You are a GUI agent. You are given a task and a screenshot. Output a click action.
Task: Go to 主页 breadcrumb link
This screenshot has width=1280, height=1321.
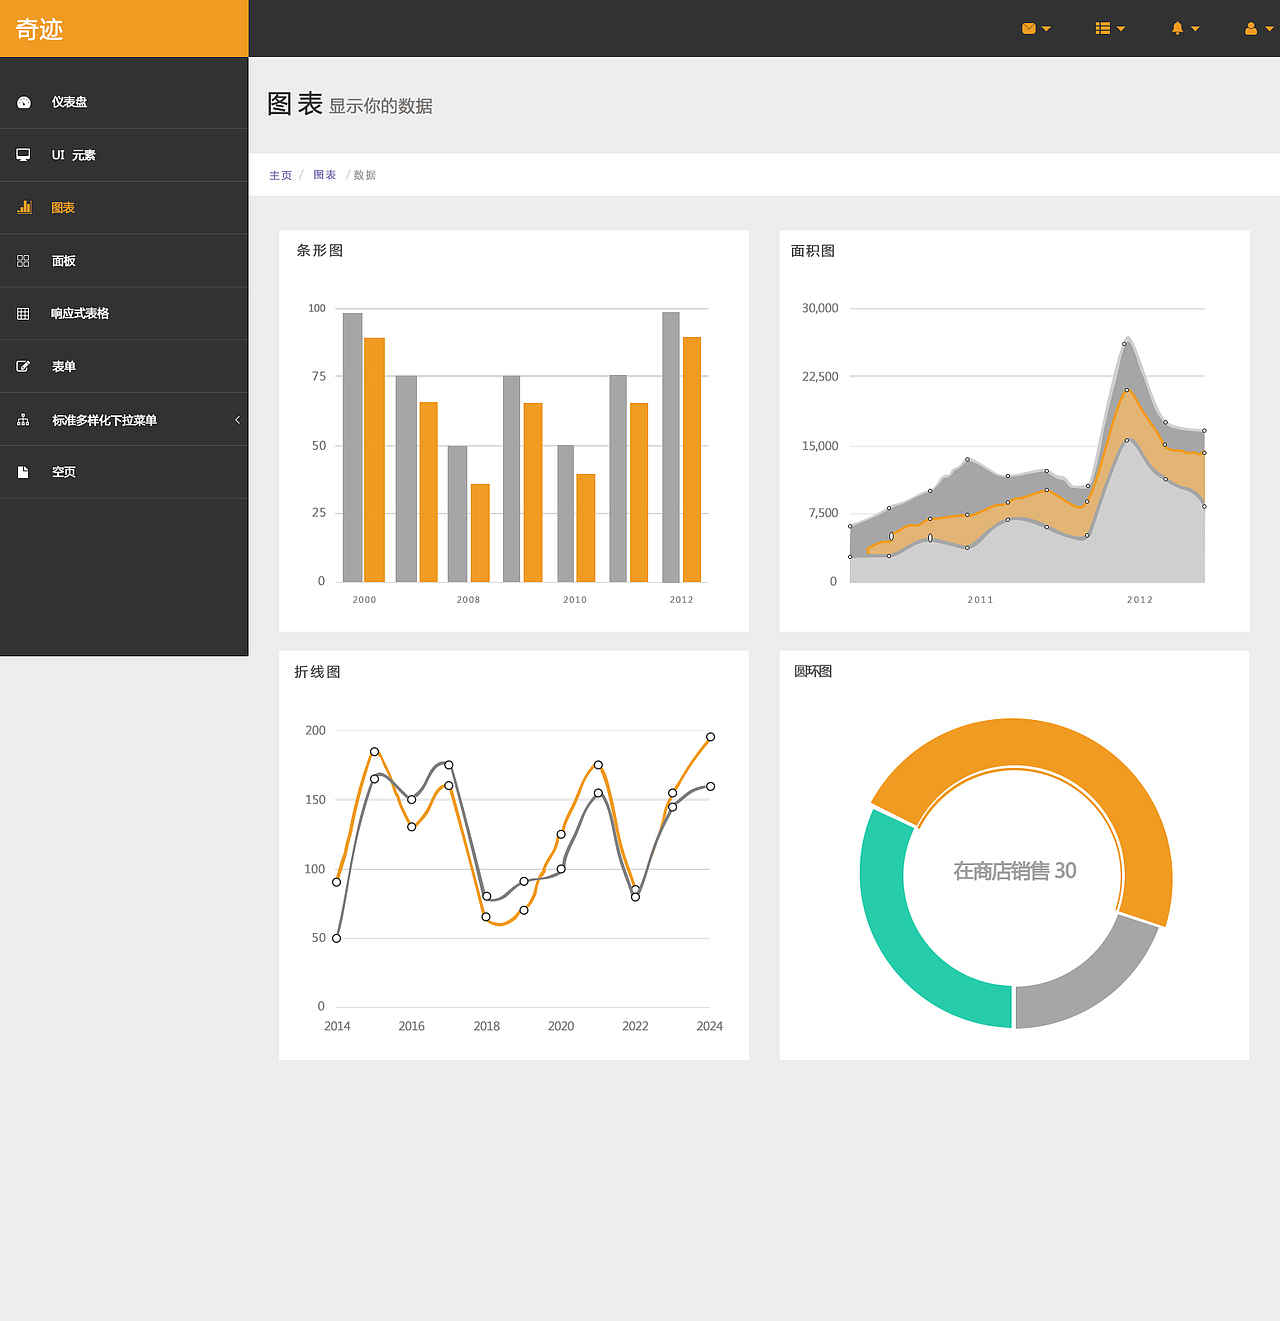click(x=280, y=175)
